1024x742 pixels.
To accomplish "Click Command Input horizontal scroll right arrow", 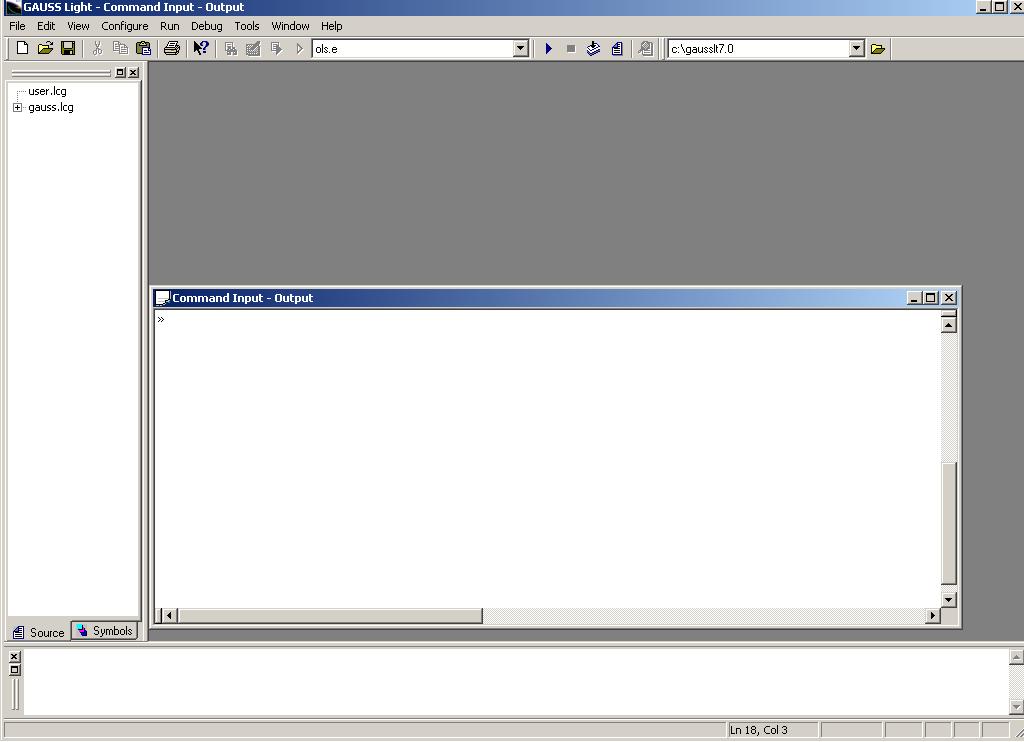I will (933, 615).
